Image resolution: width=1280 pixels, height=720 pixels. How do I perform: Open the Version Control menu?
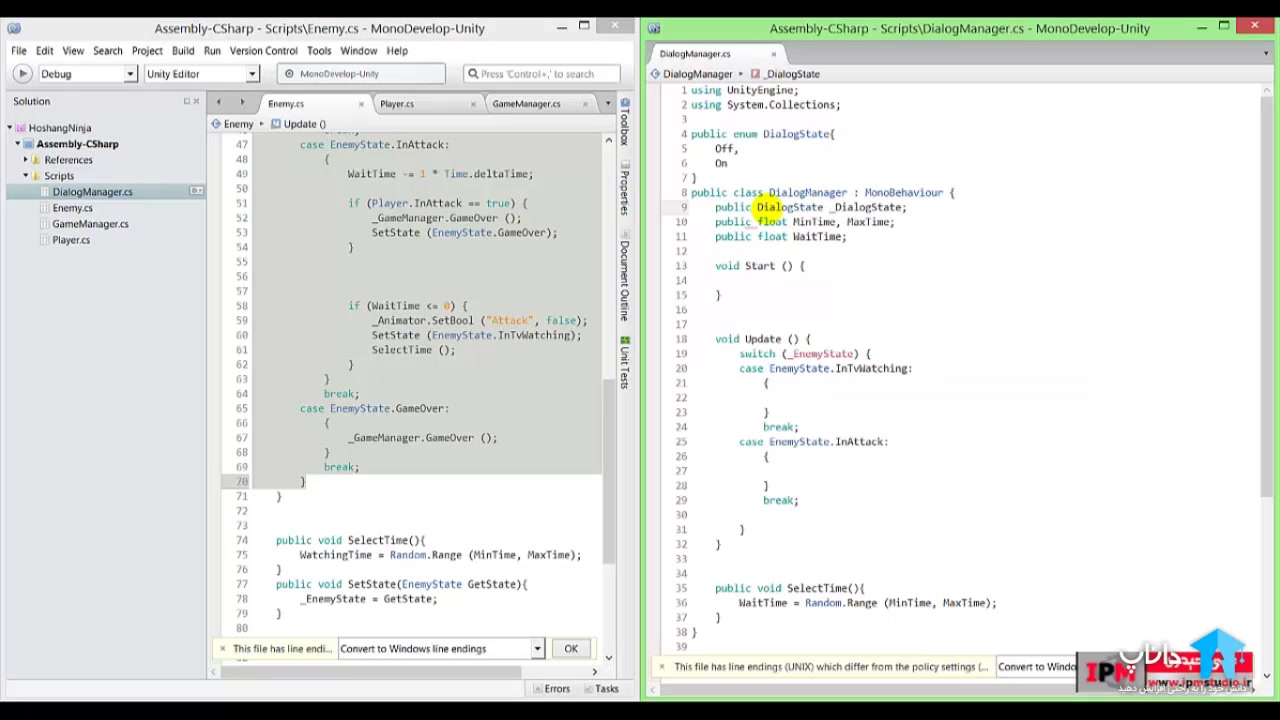coord(263,51)
